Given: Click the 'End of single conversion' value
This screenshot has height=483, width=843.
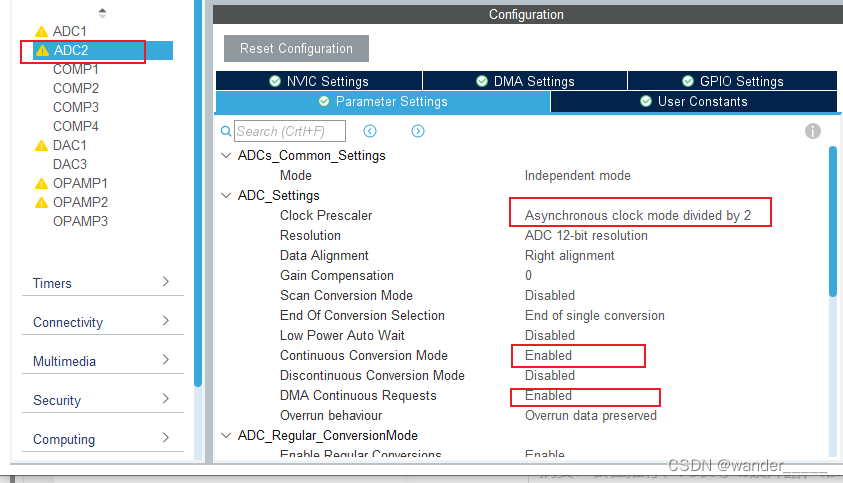Looking at the screenshot, I should pyautogui.click(x=595, y=315).
